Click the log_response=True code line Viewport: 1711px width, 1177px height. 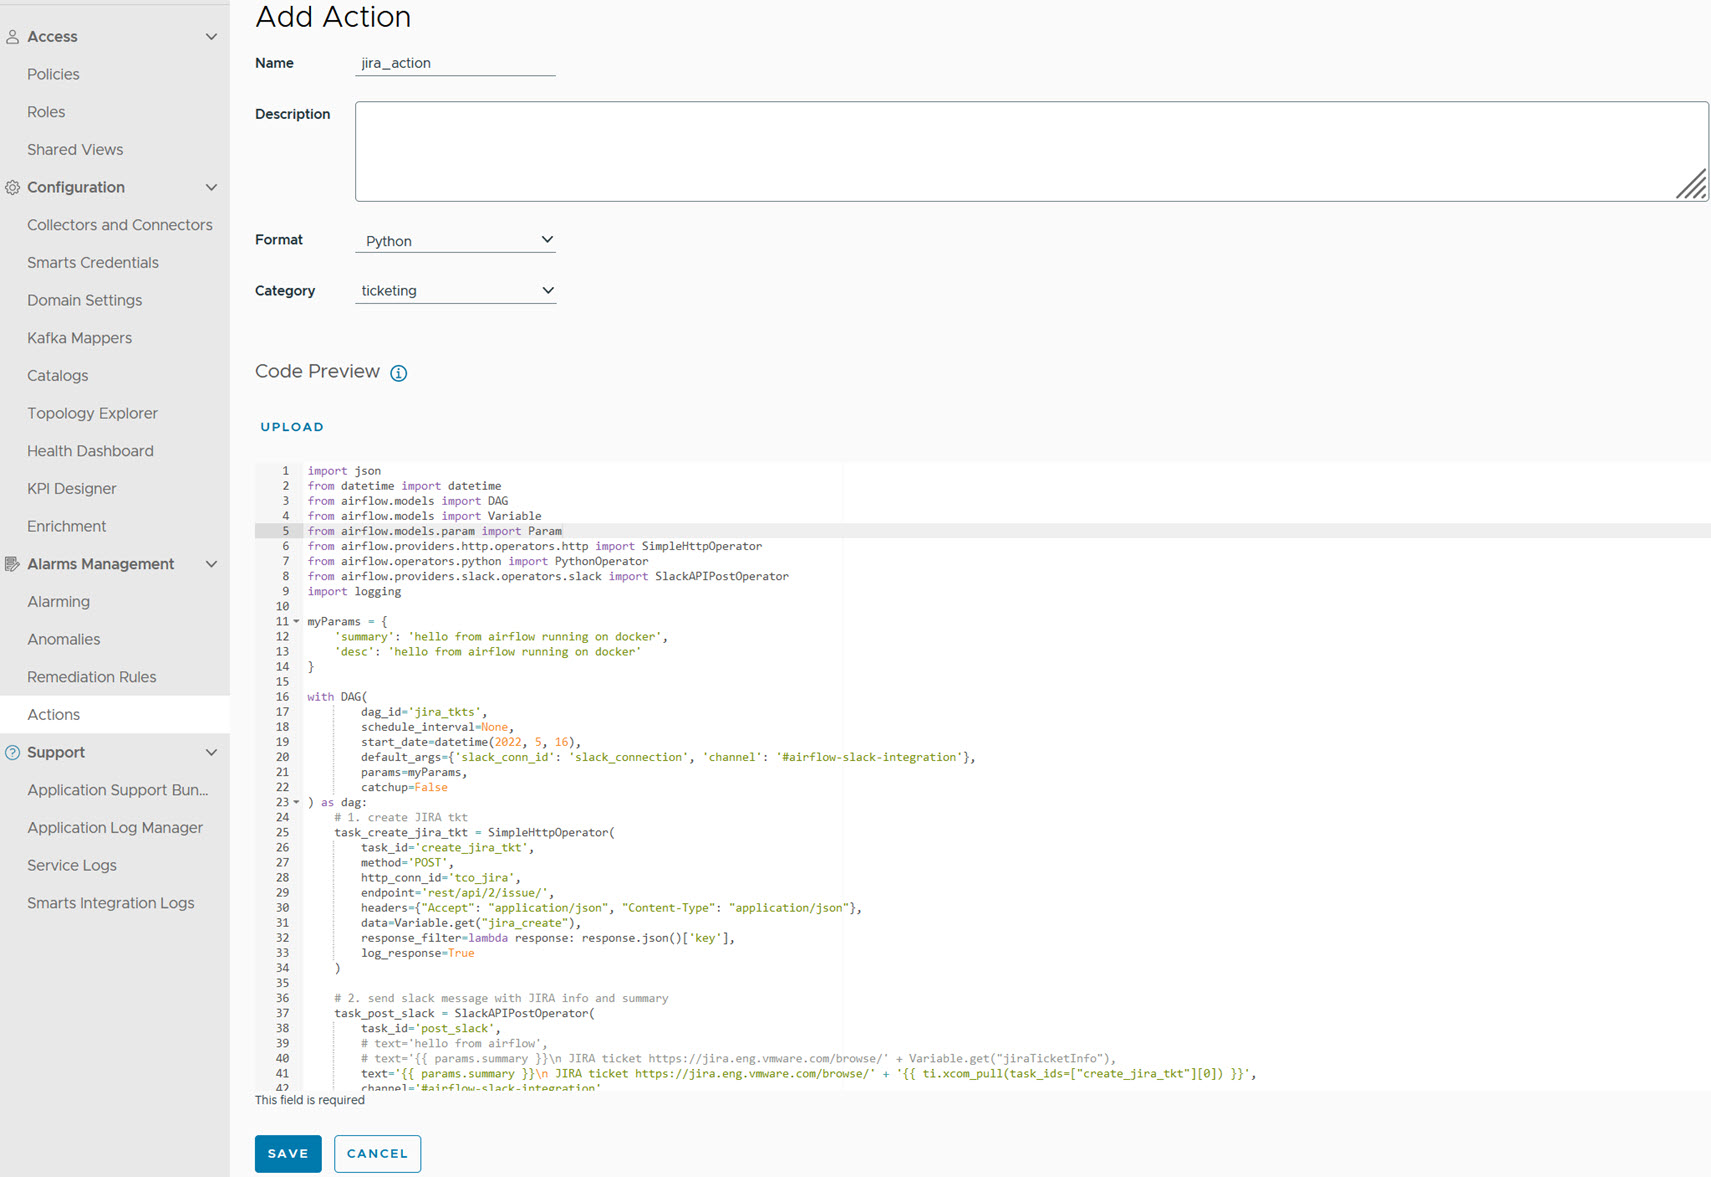418,953
